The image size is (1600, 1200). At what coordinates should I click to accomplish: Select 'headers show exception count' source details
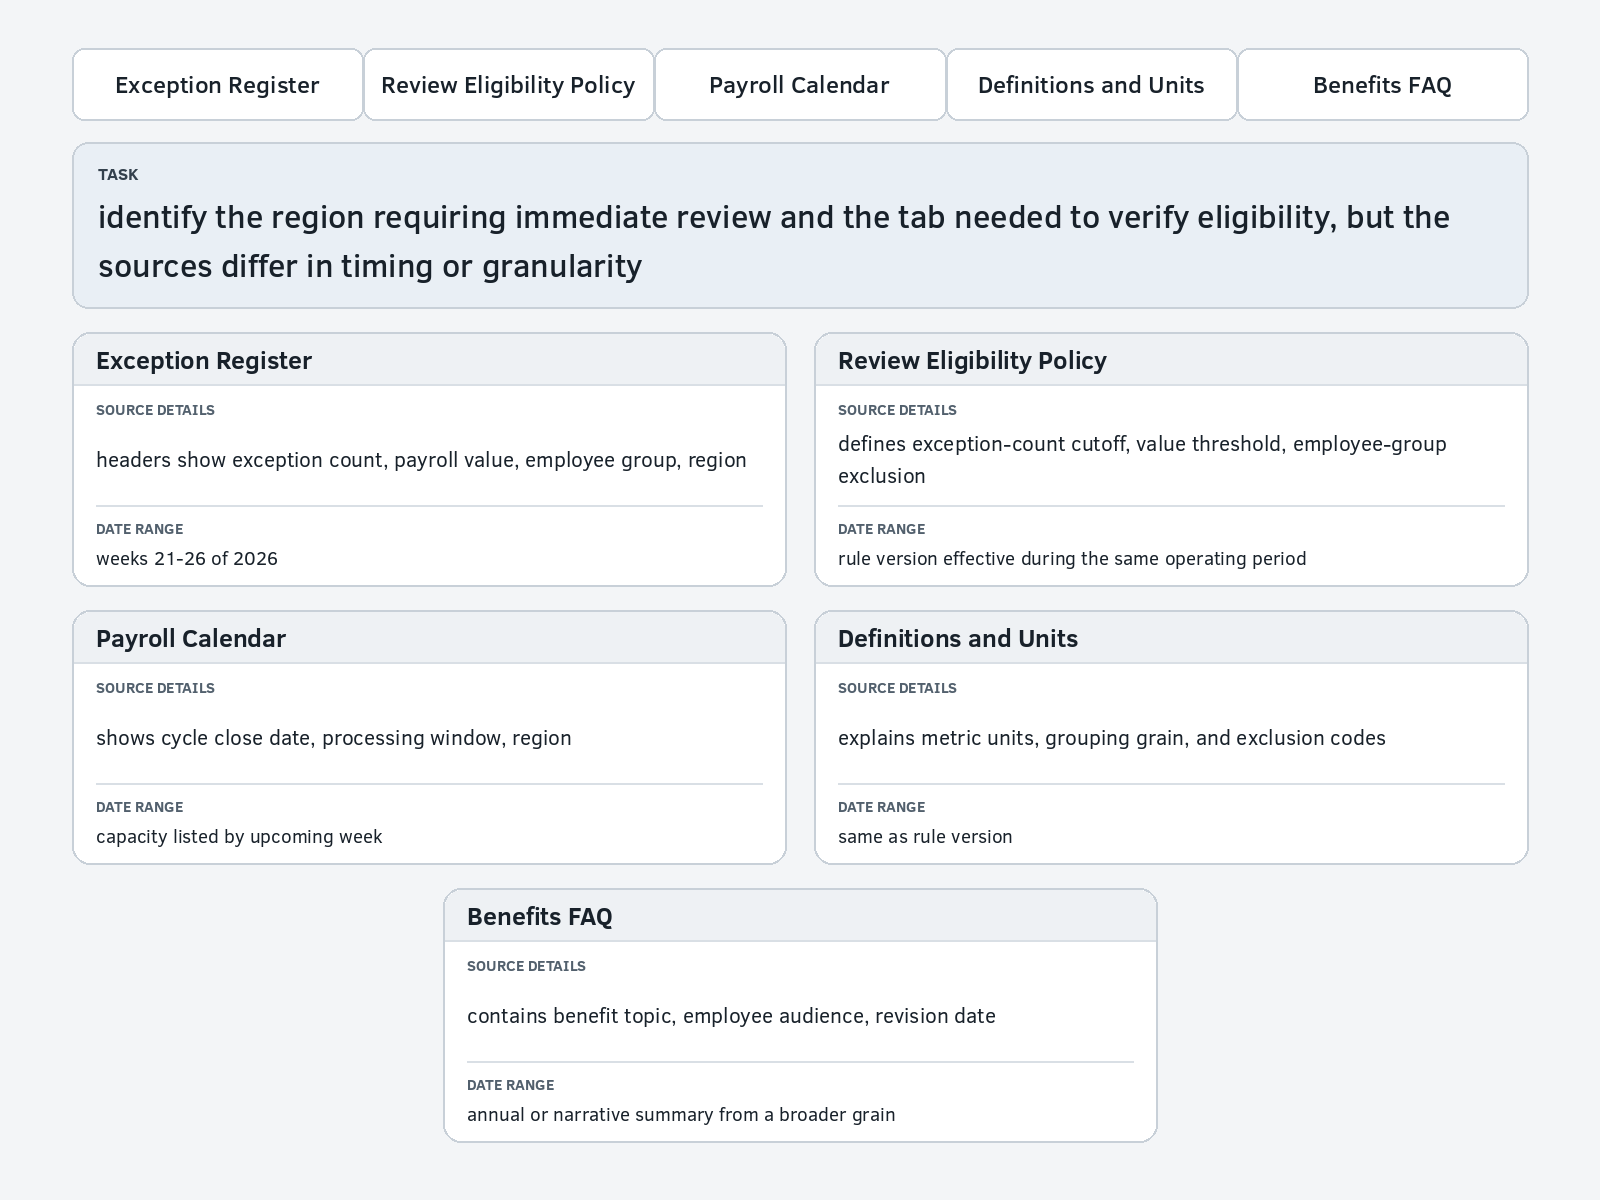pyautogui.click(x=421, y=460)
